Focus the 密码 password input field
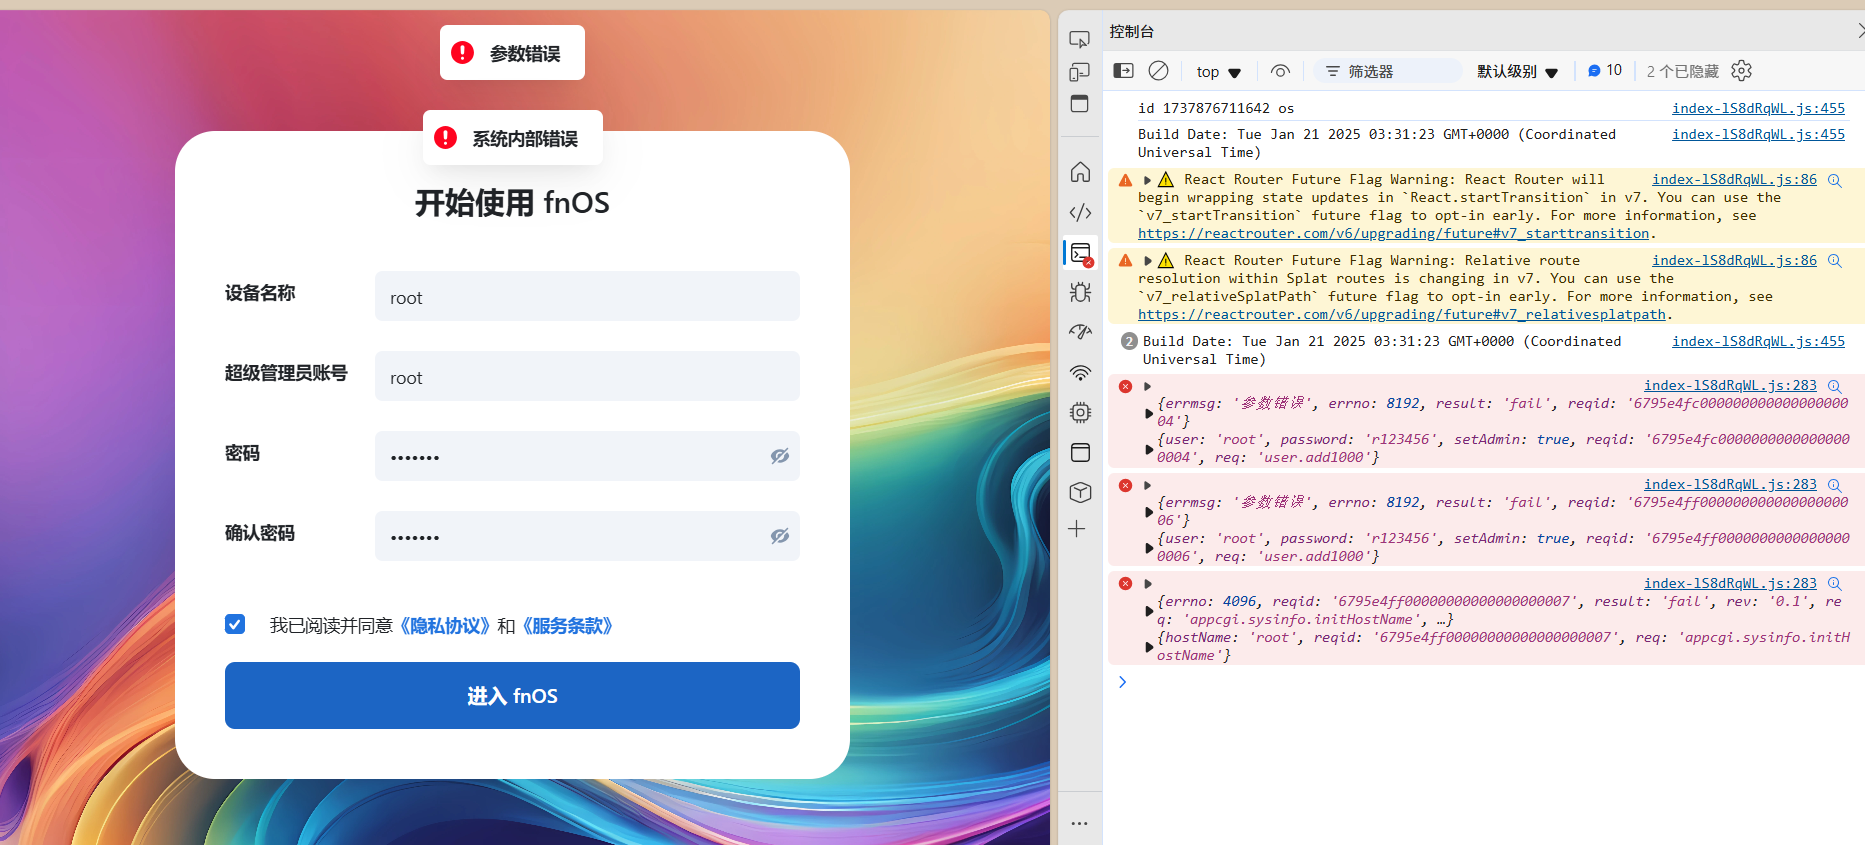 587,456
